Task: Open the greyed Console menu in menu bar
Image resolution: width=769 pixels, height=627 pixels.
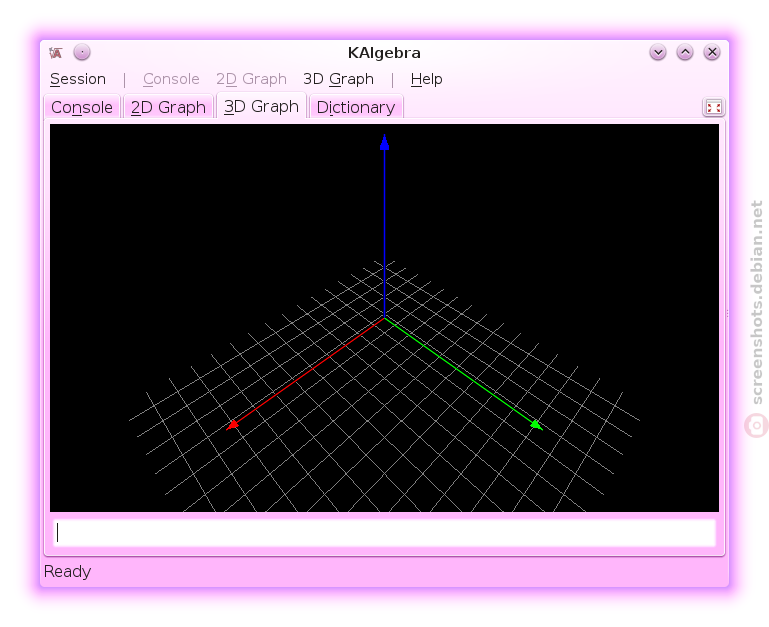Action: click(171, 79)
